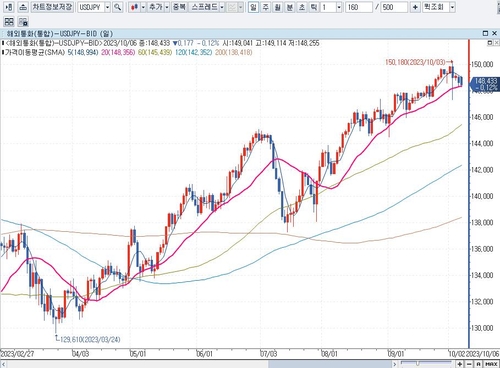500x368 pixels.
Task: Click the SMA 200 value 138,418 label
Action: coord(233,52)
